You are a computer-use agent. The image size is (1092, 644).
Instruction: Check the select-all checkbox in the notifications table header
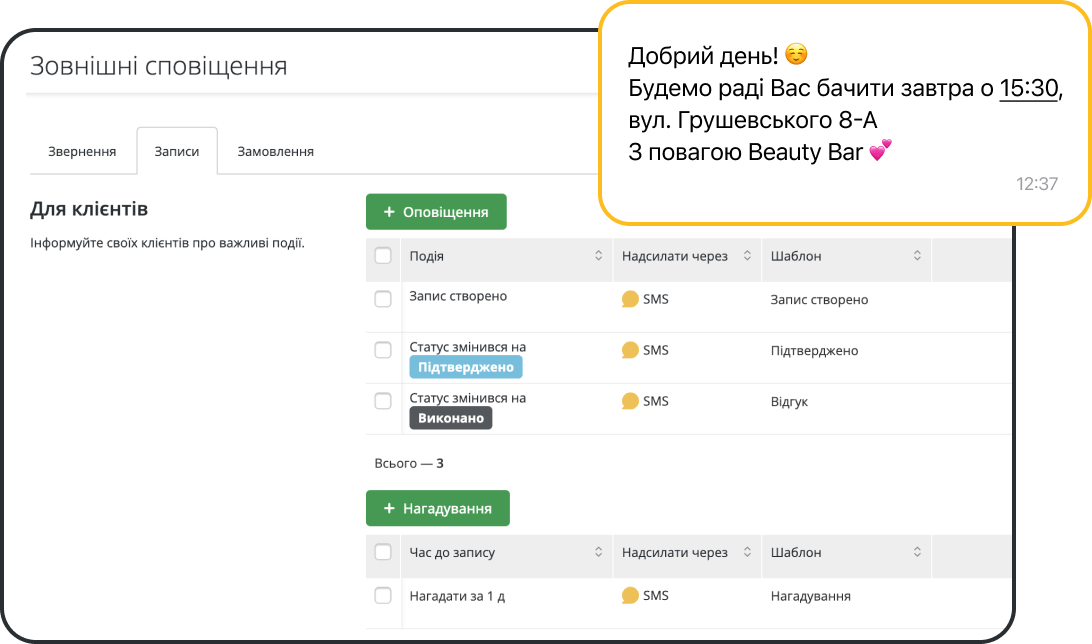pos(383,256)
